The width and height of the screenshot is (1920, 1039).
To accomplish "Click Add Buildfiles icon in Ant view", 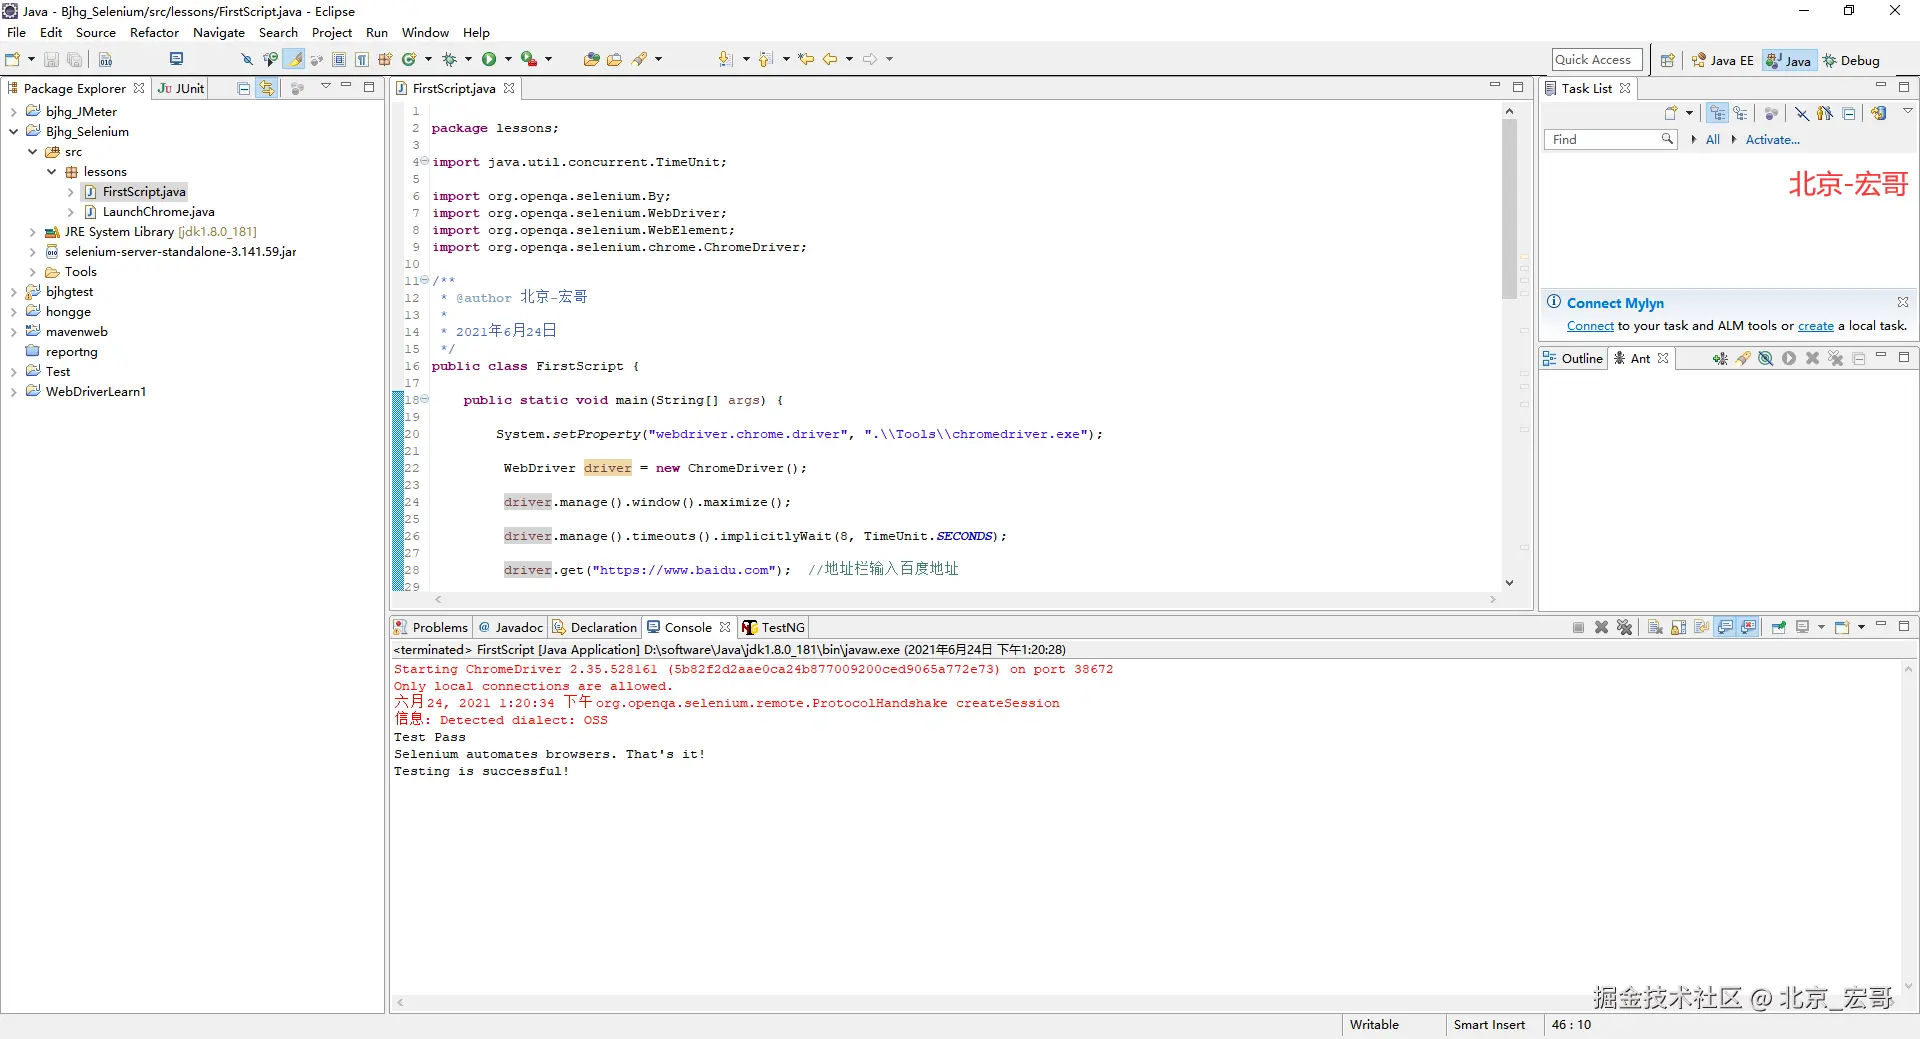I will (1719, 359).
